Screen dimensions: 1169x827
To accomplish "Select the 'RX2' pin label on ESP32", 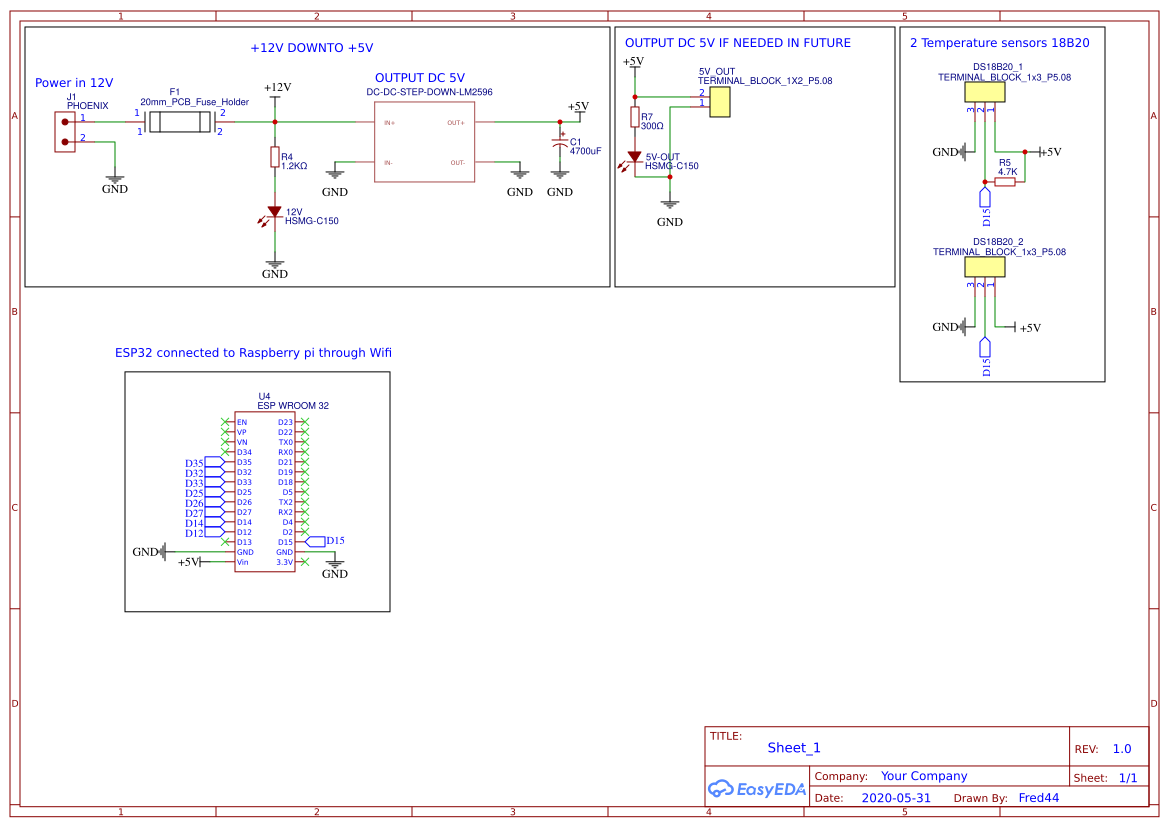I will [286, 512].
